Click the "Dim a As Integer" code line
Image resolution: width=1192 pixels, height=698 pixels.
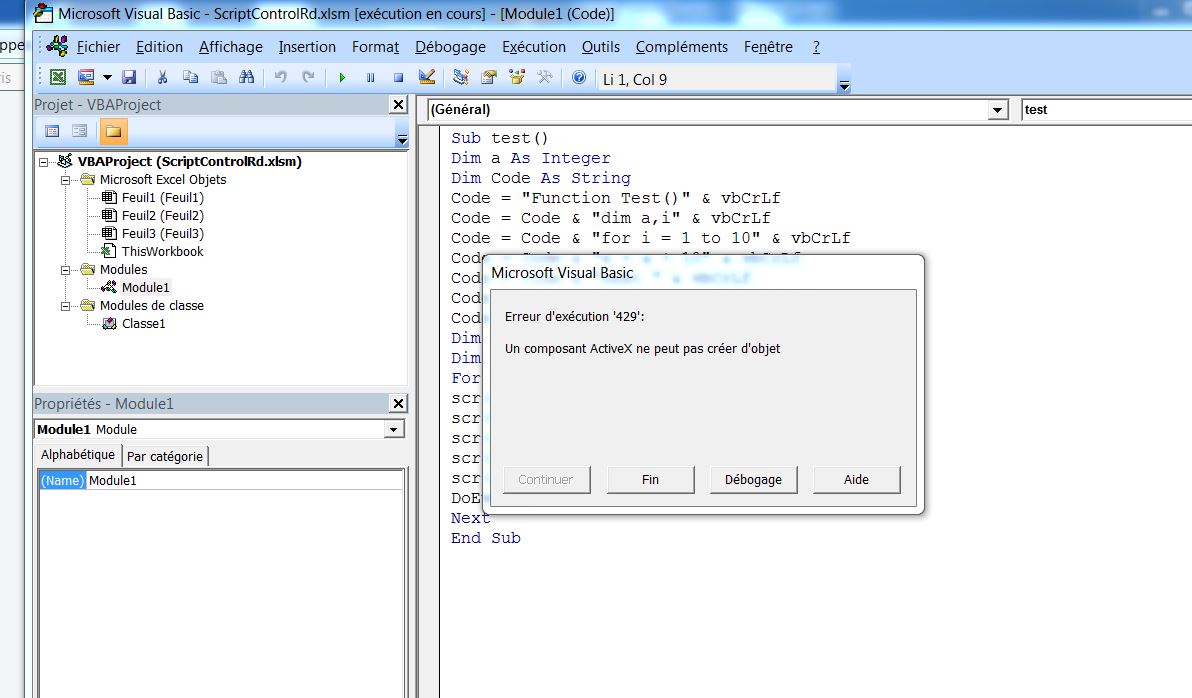tap(531, 158)
